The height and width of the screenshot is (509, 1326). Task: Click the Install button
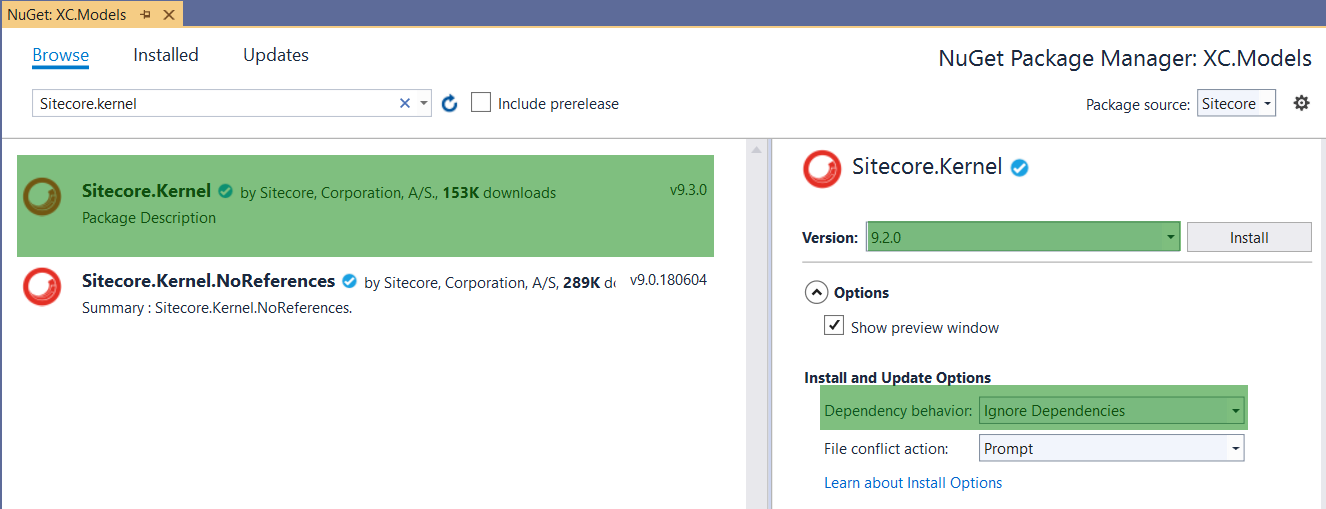point(1249,237)
